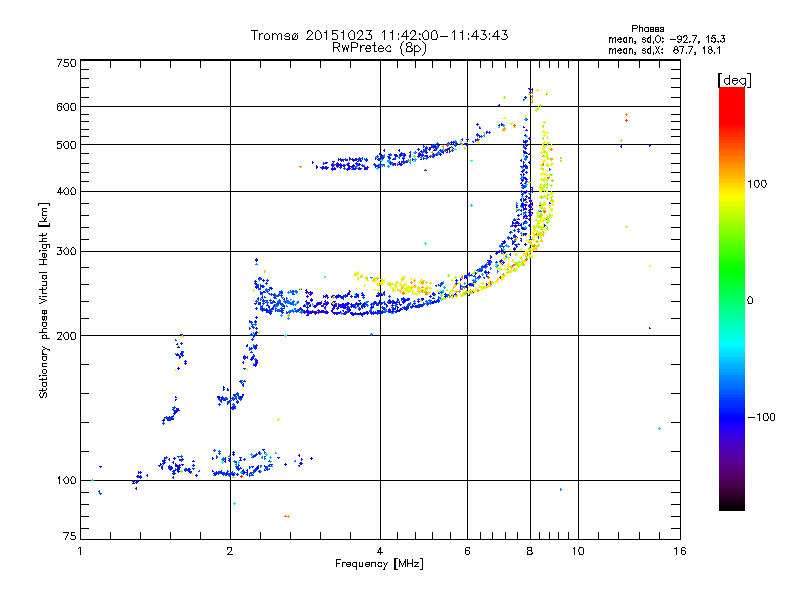The width and height of the screenshot is (800, 600).
Task: Click the colorbar '100' tick label
Action: pos(757,184)
